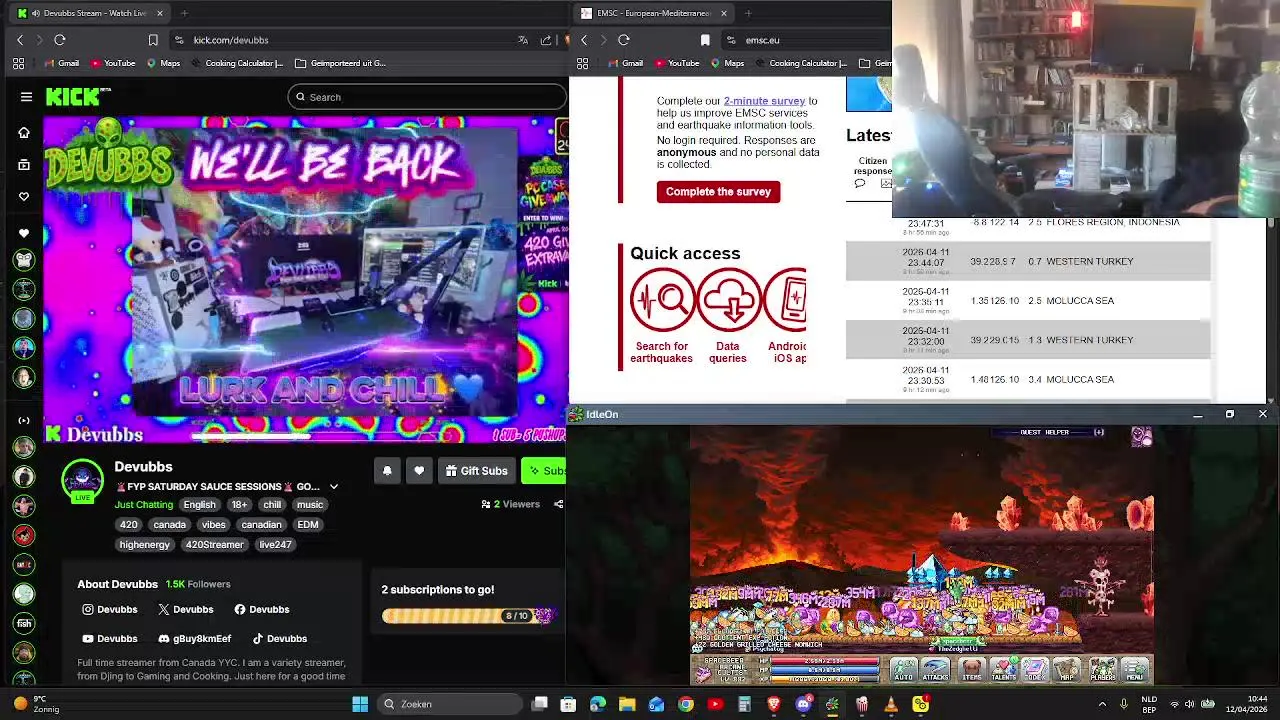Open new tab in Kick browser window
1280x720 pixels.
[184, 13]
